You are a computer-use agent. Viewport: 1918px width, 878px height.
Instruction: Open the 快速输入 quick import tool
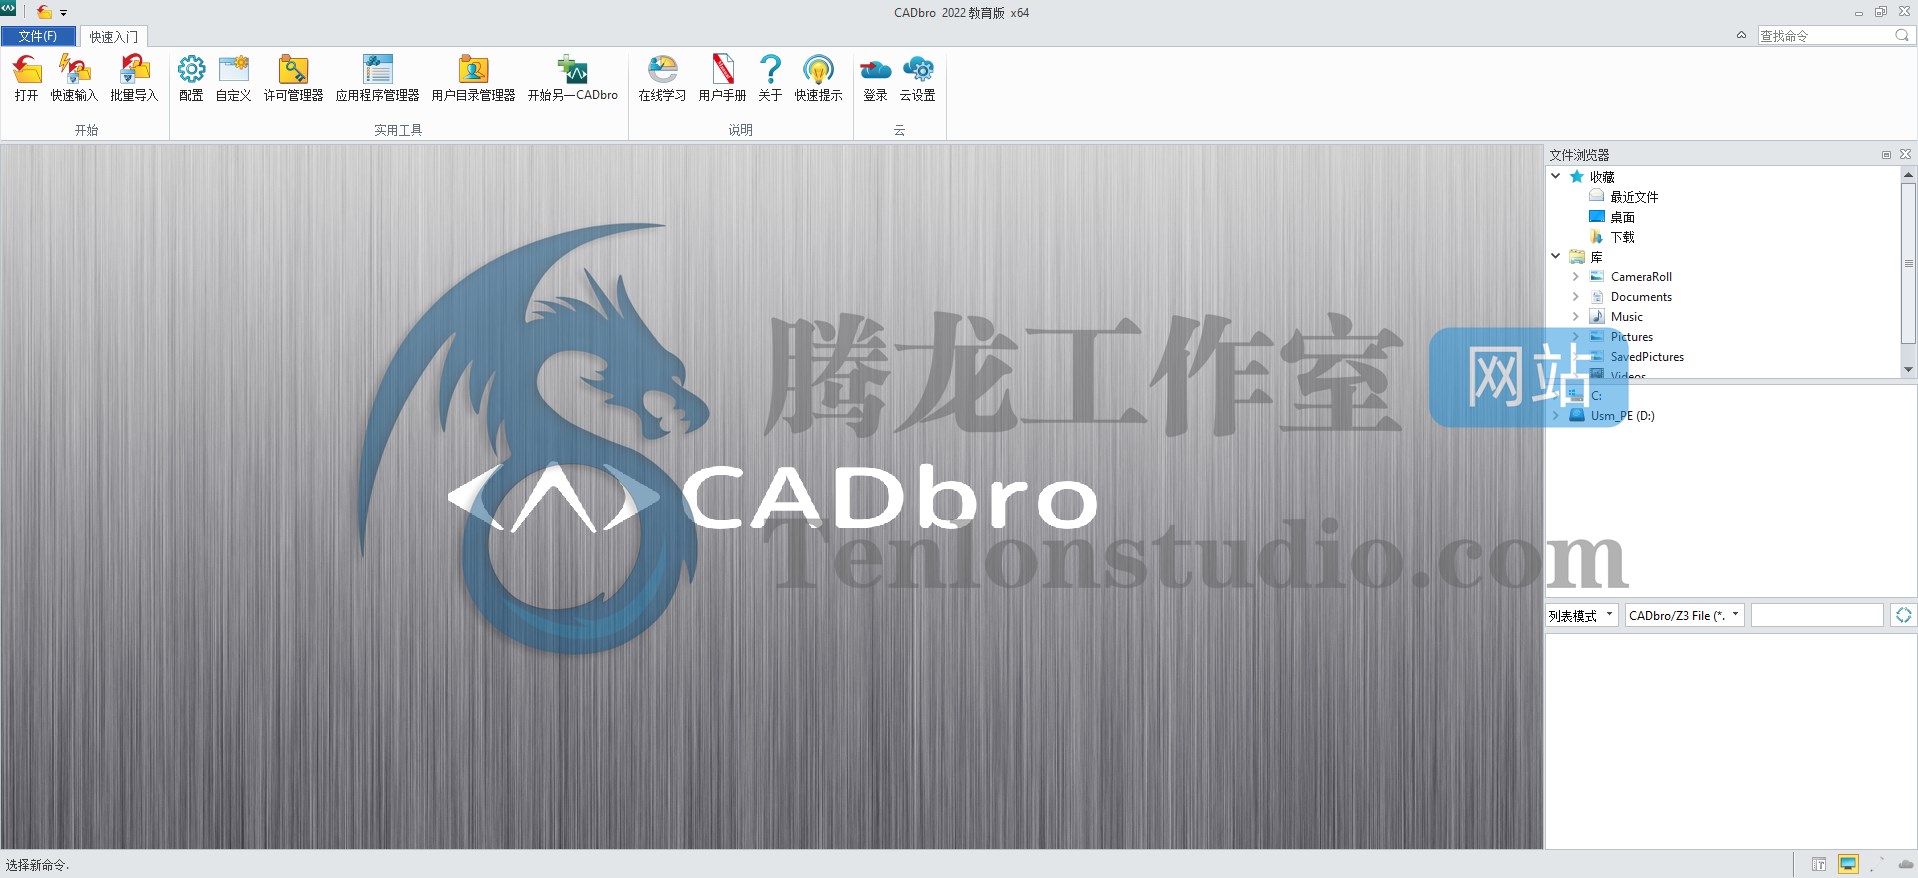coord(74,78)
